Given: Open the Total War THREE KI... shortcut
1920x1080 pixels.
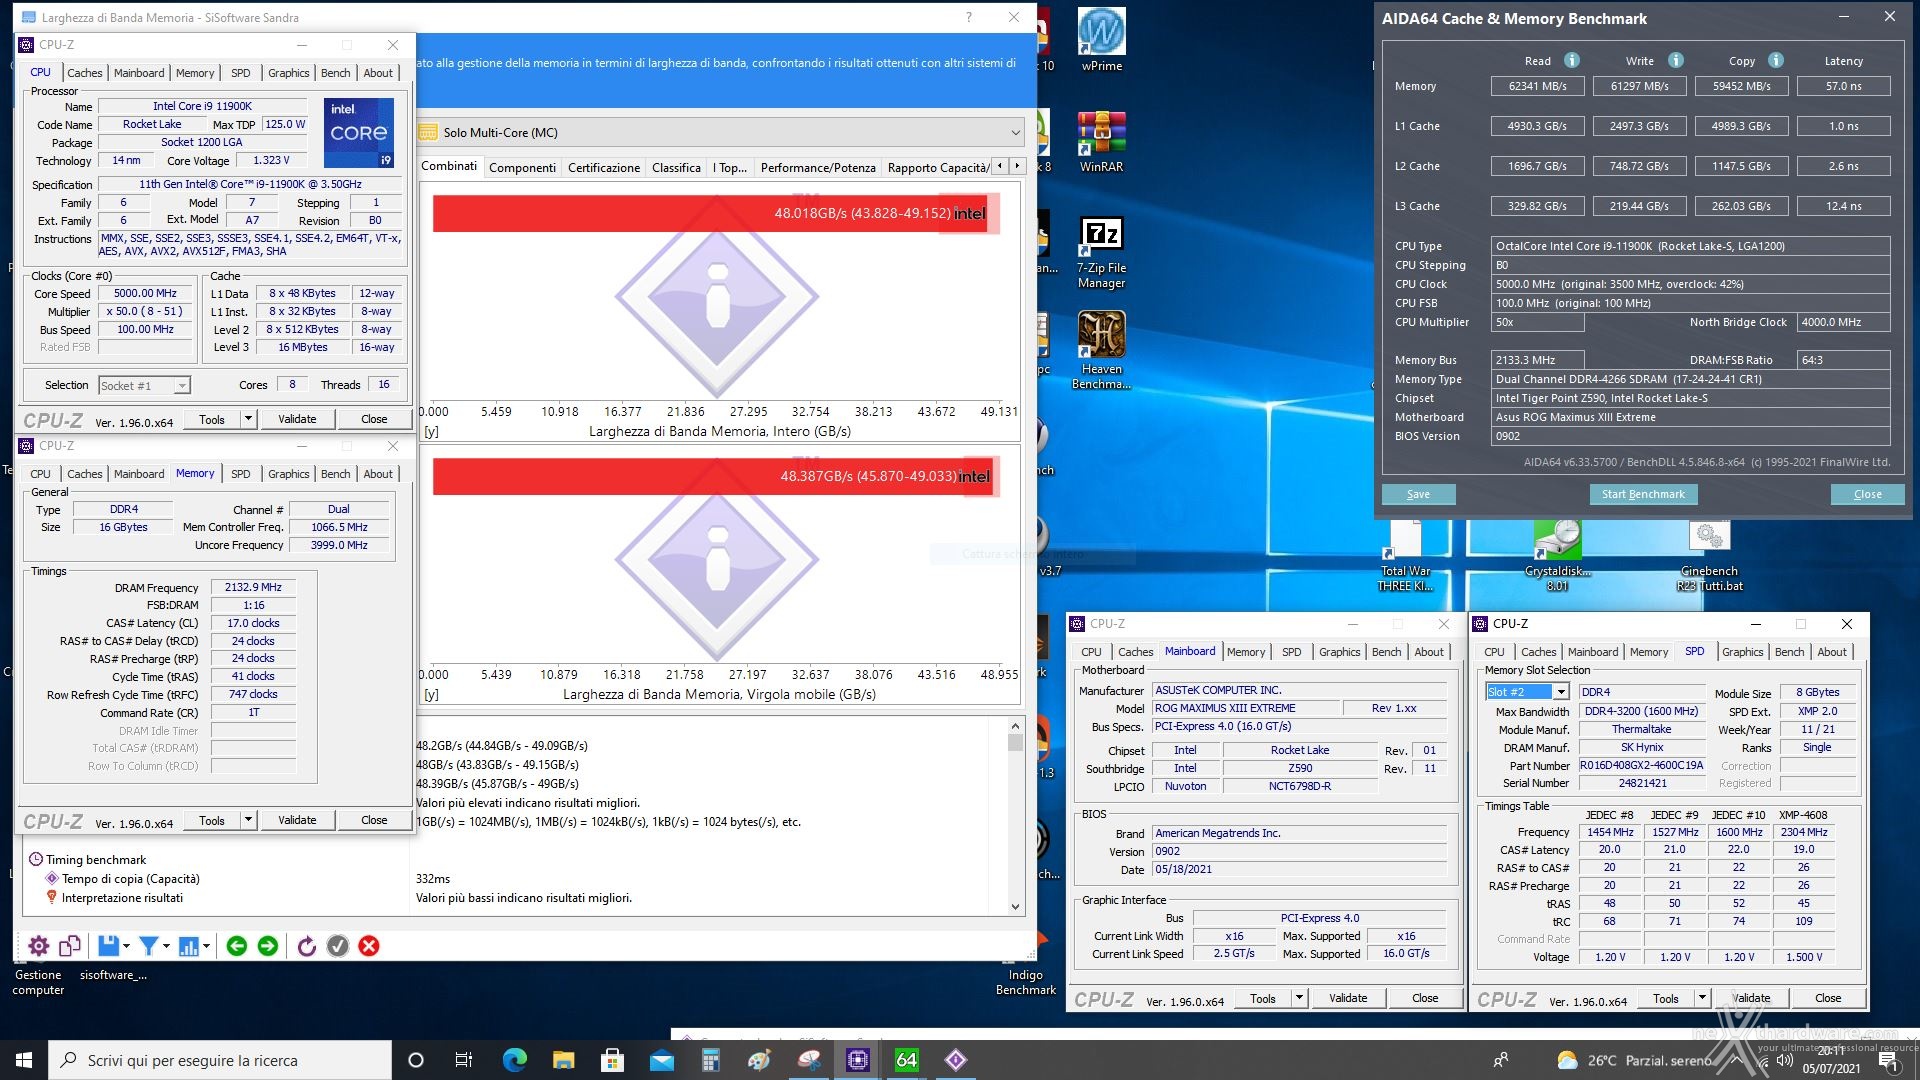Looking at the screenshot, I should click(x=1405, y=556).
